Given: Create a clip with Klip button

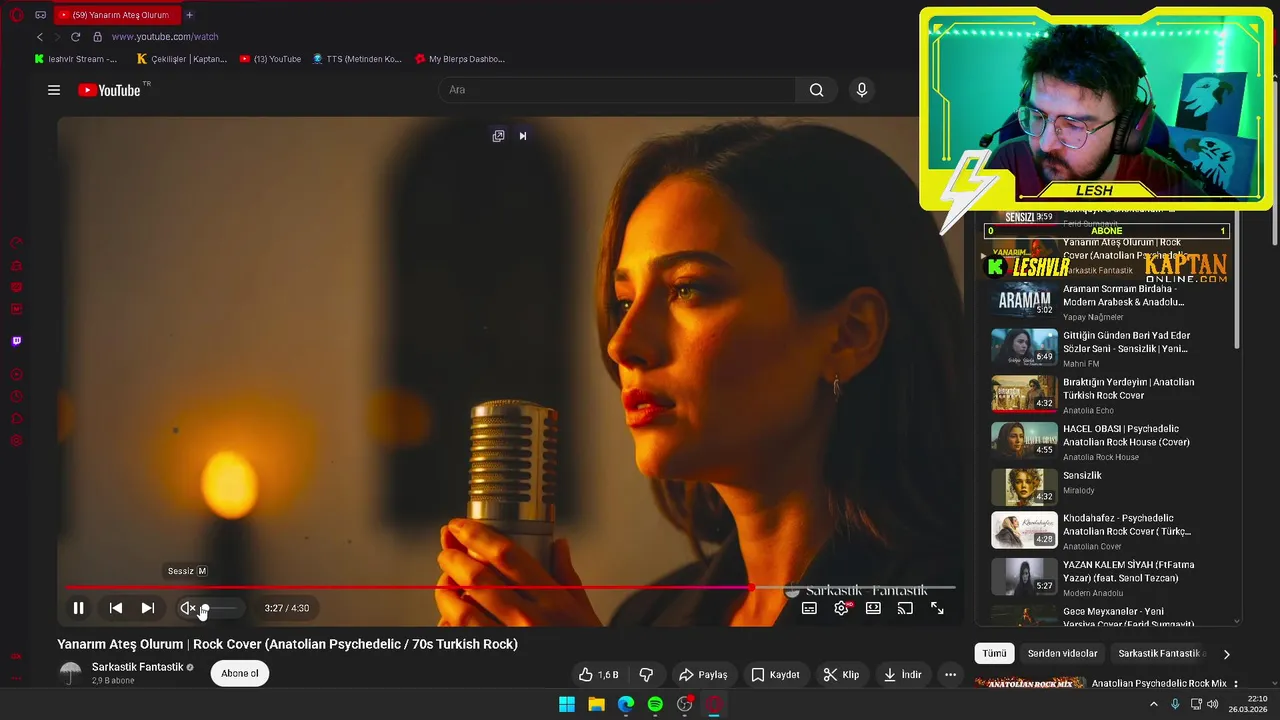Looking at the screenshot, I should click(842, 675).
